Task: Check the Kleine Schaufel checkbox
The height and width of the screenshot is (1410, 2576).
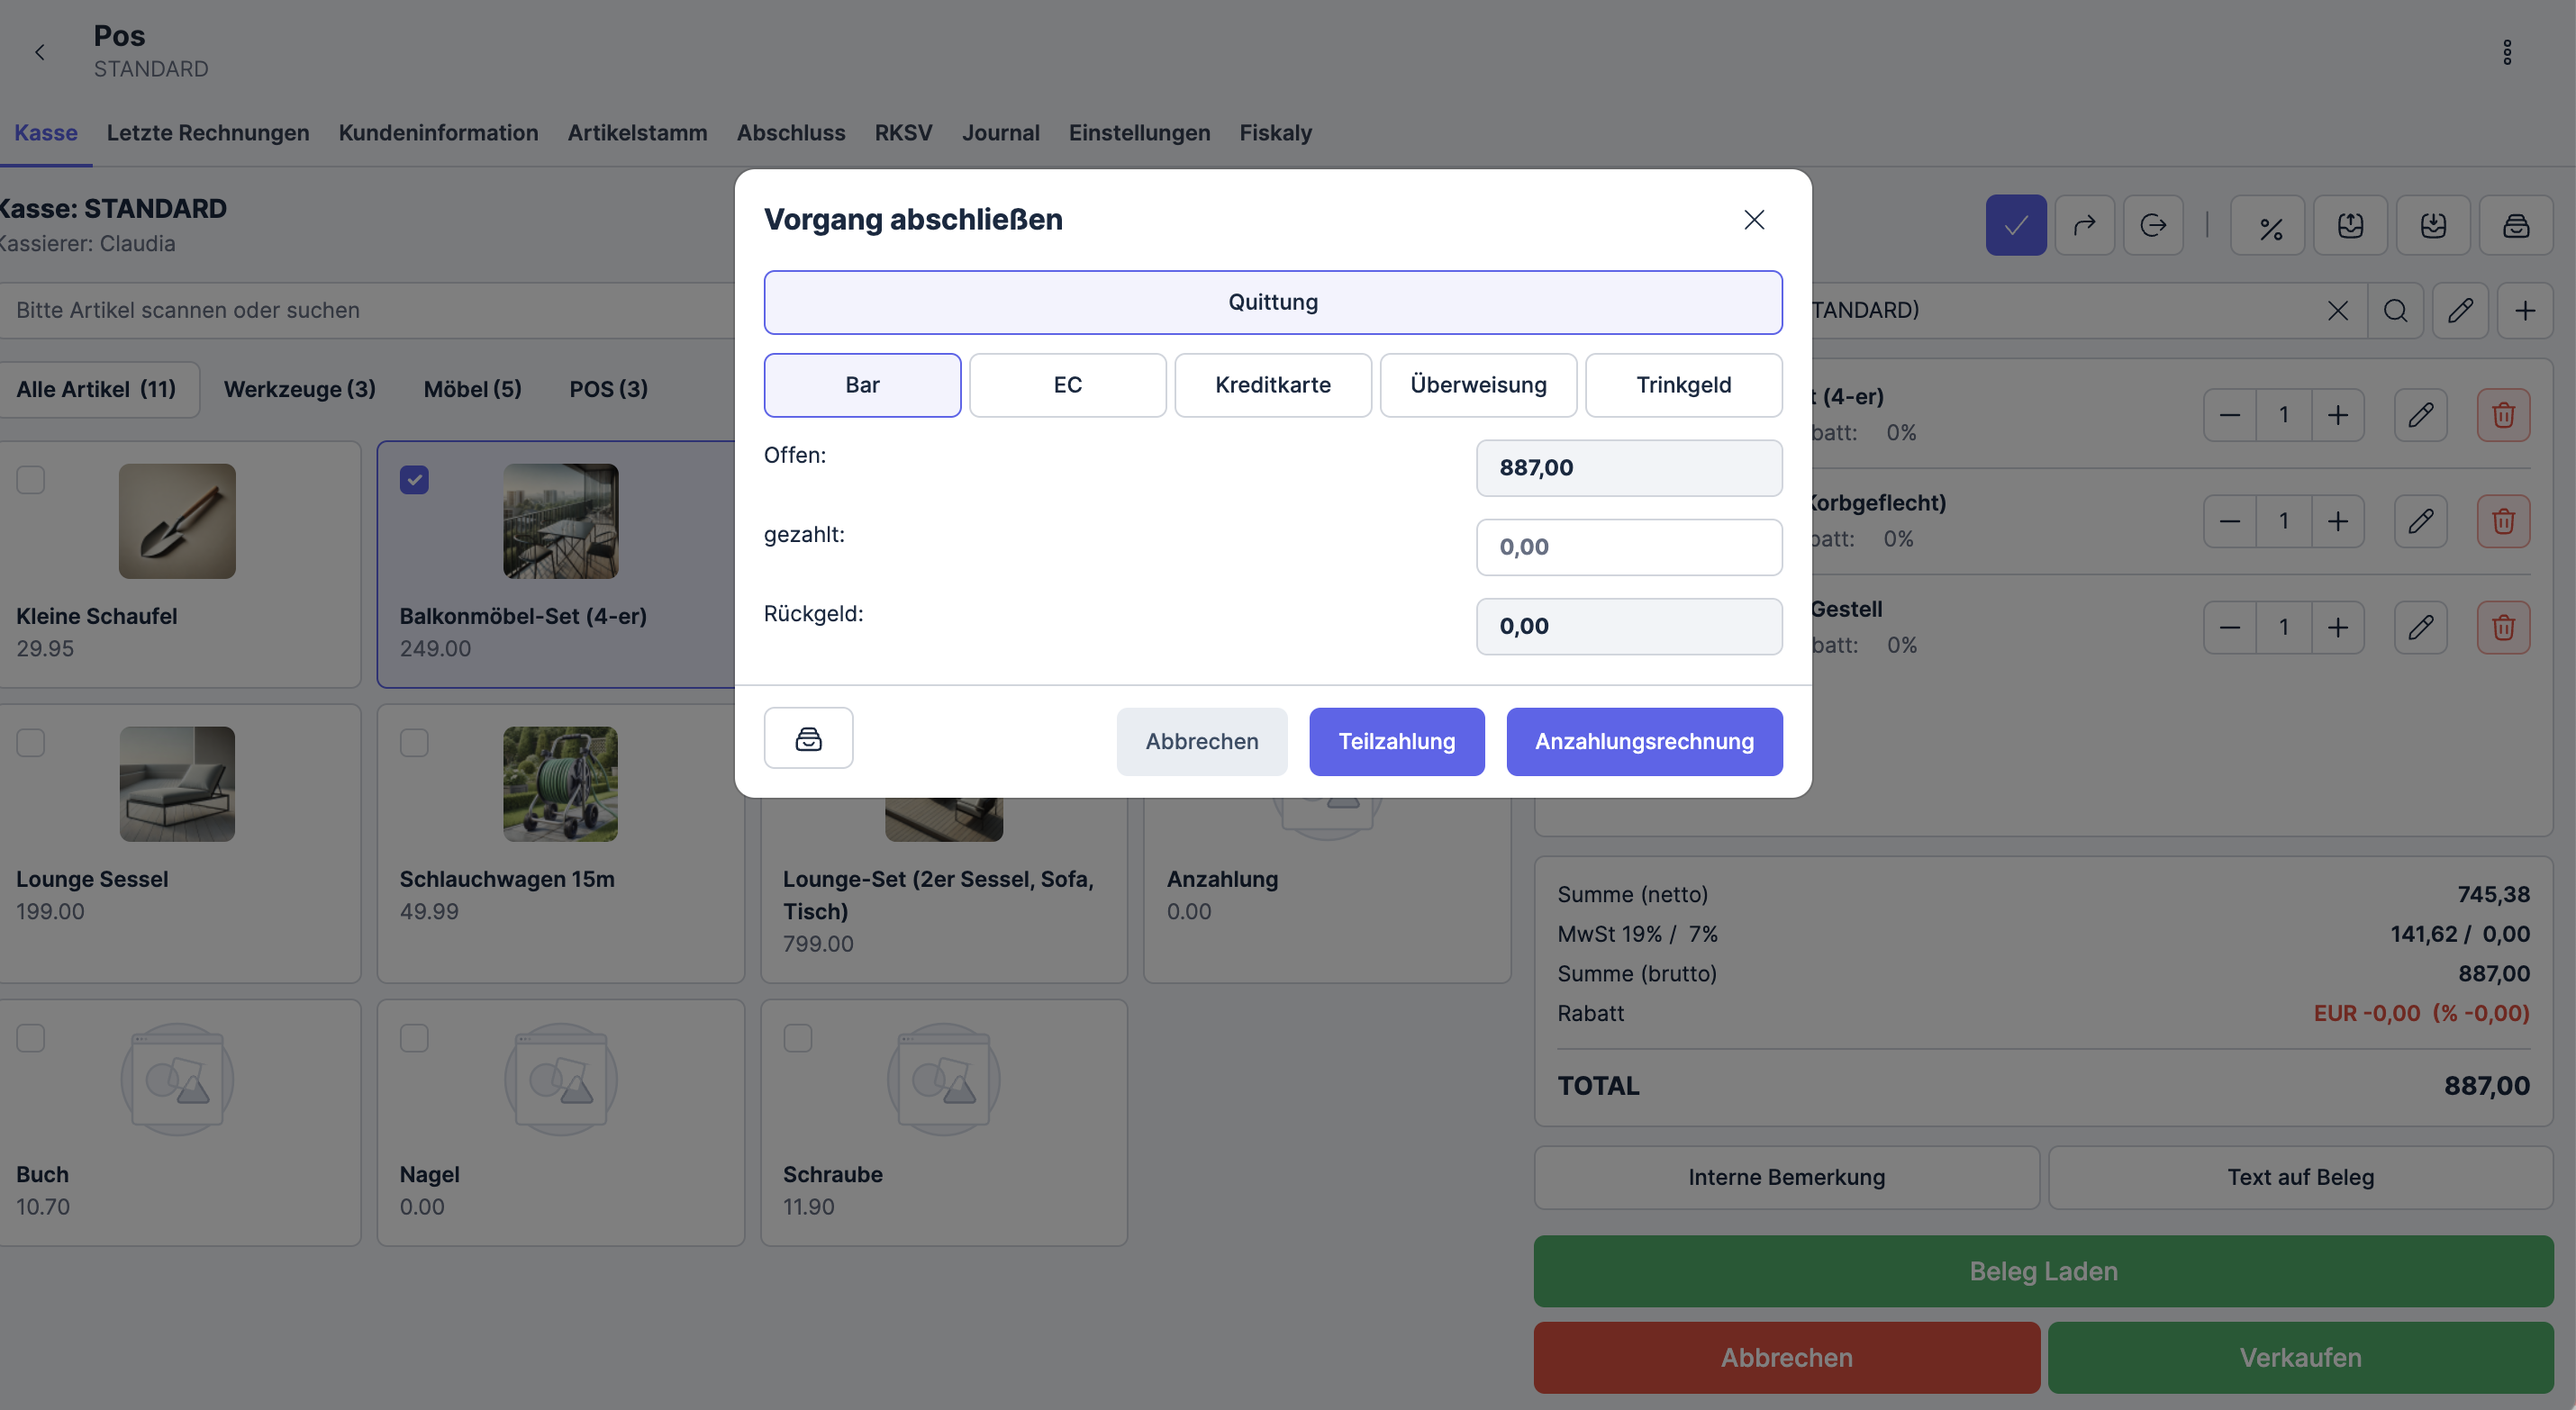Action: (x=31, y=480)
